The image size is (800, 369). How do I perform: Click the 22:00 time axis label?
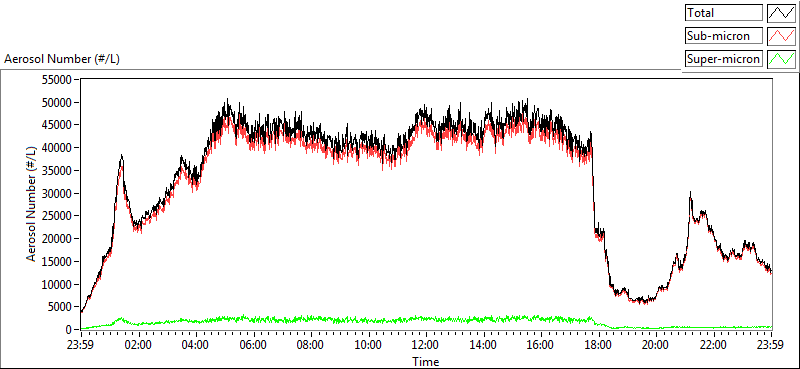coord(713,344)
